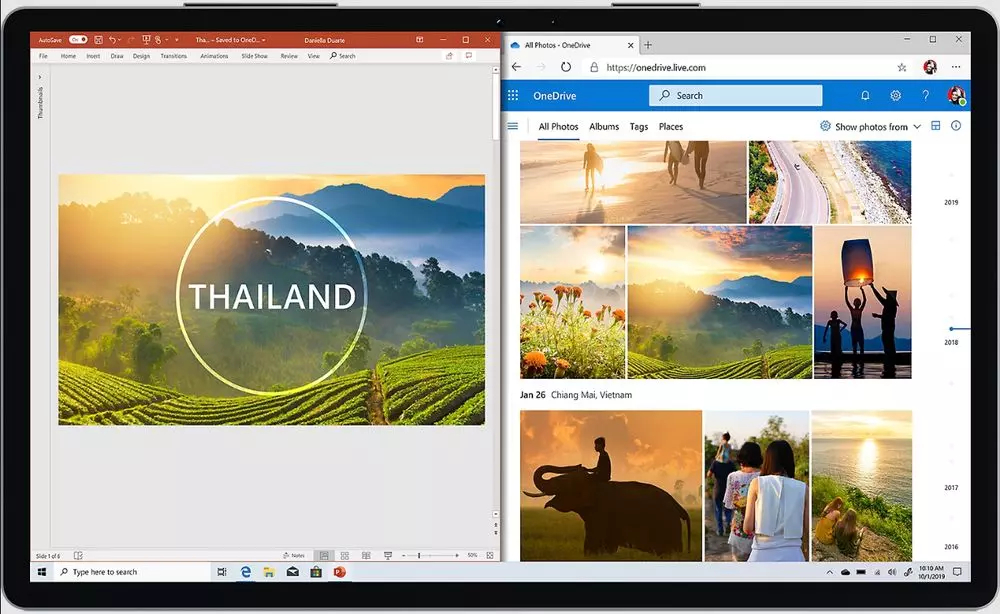This screenshot has height=614, width=1000.
Task: Toggle the AutoSave switch off
Action: click(77, 40)
